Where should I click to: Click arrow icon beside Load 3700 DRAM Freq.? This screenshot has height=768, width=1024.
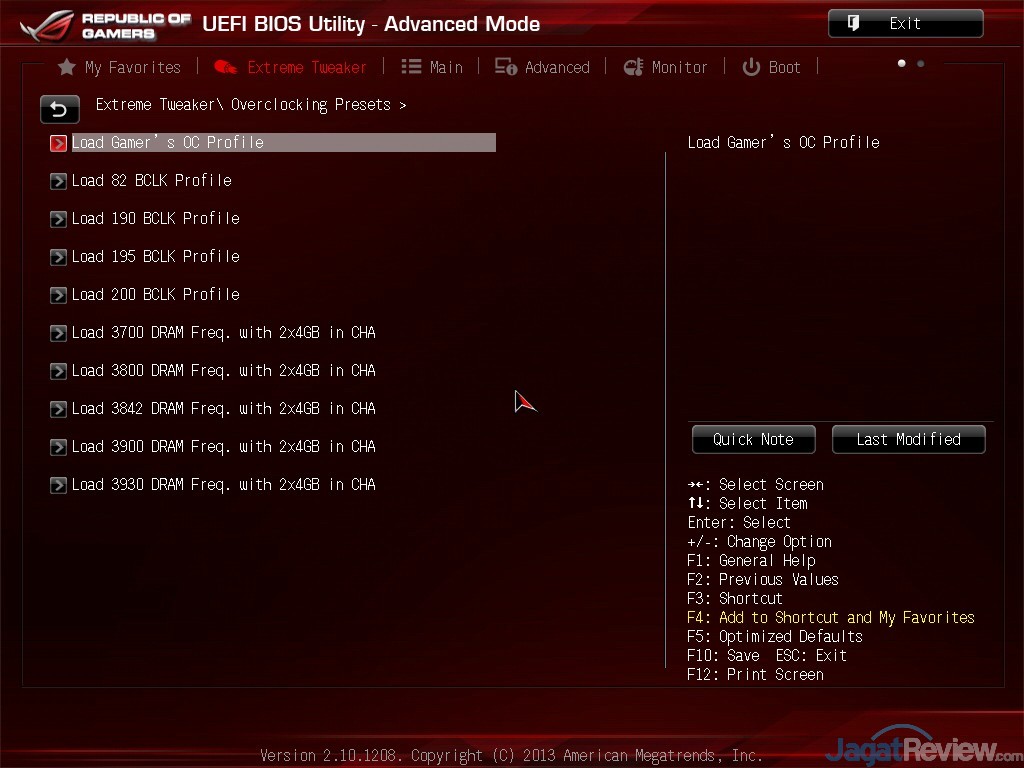pyautogui.click(x=58, y=333)
